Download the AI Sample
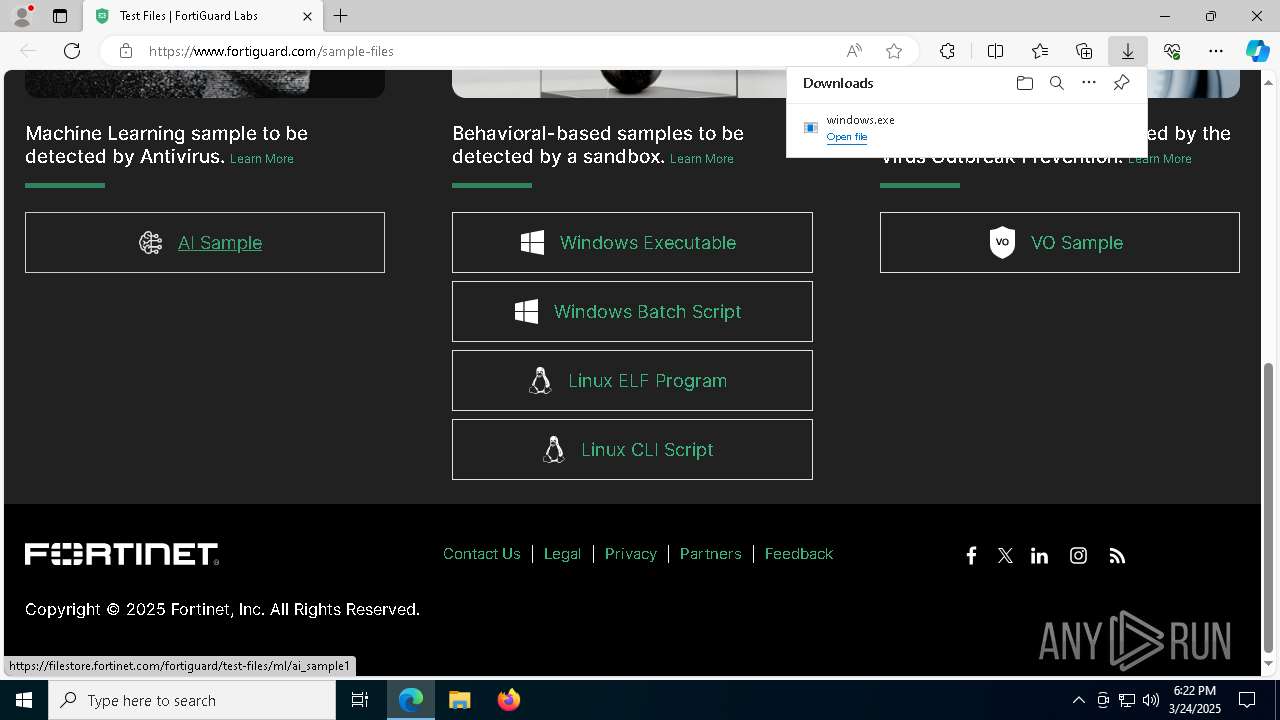This screenshot has width=1280, height=720. (x=205, y=242)
